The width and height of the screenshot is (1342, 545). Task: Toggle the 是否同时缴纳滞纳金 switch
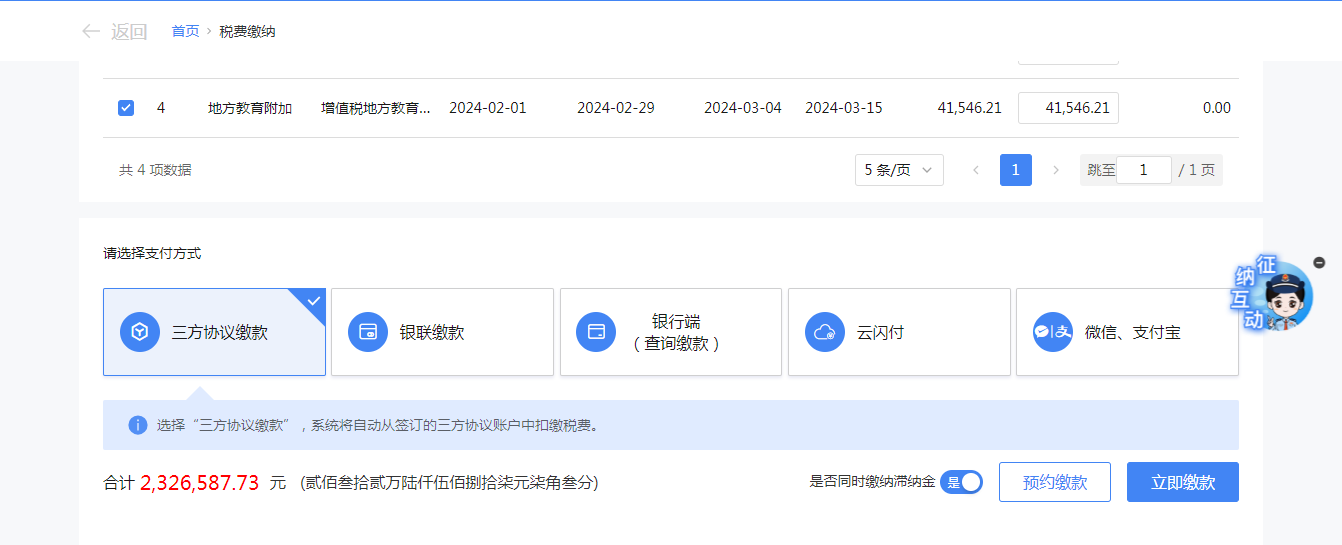point(961,482)
